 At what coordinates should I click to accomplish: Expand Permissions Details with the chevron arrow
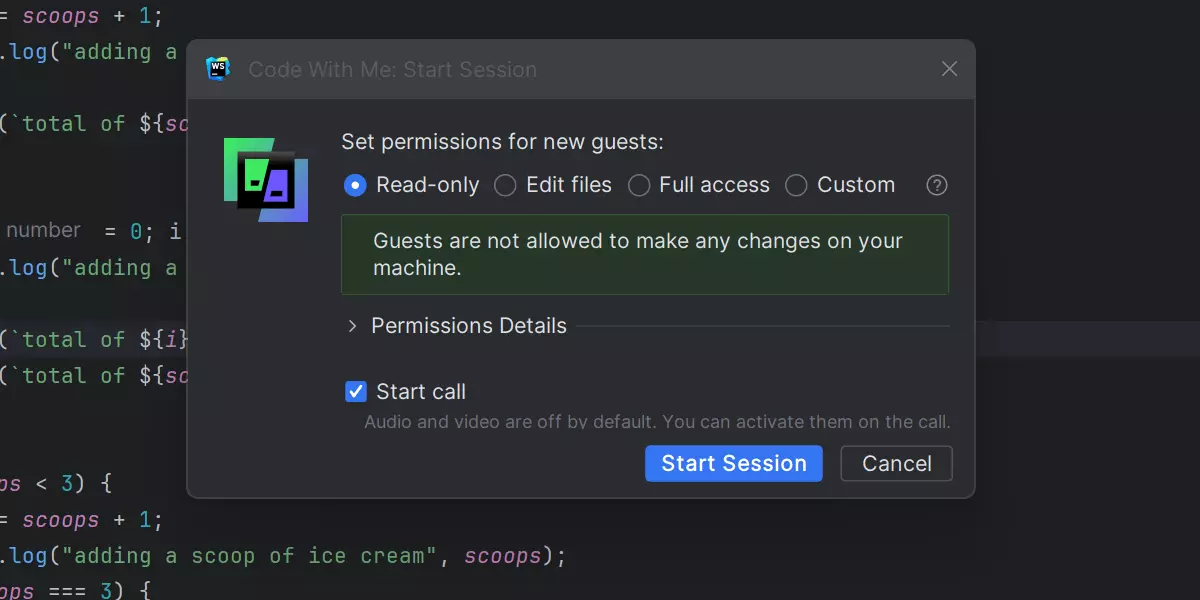(x=352, y=326)
